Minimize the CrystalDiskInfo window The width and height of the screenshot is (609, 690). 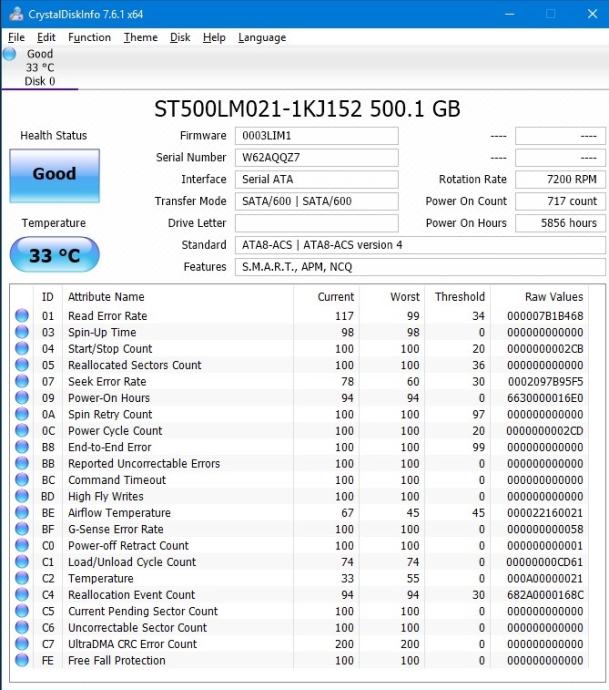[x=510, y=14]
